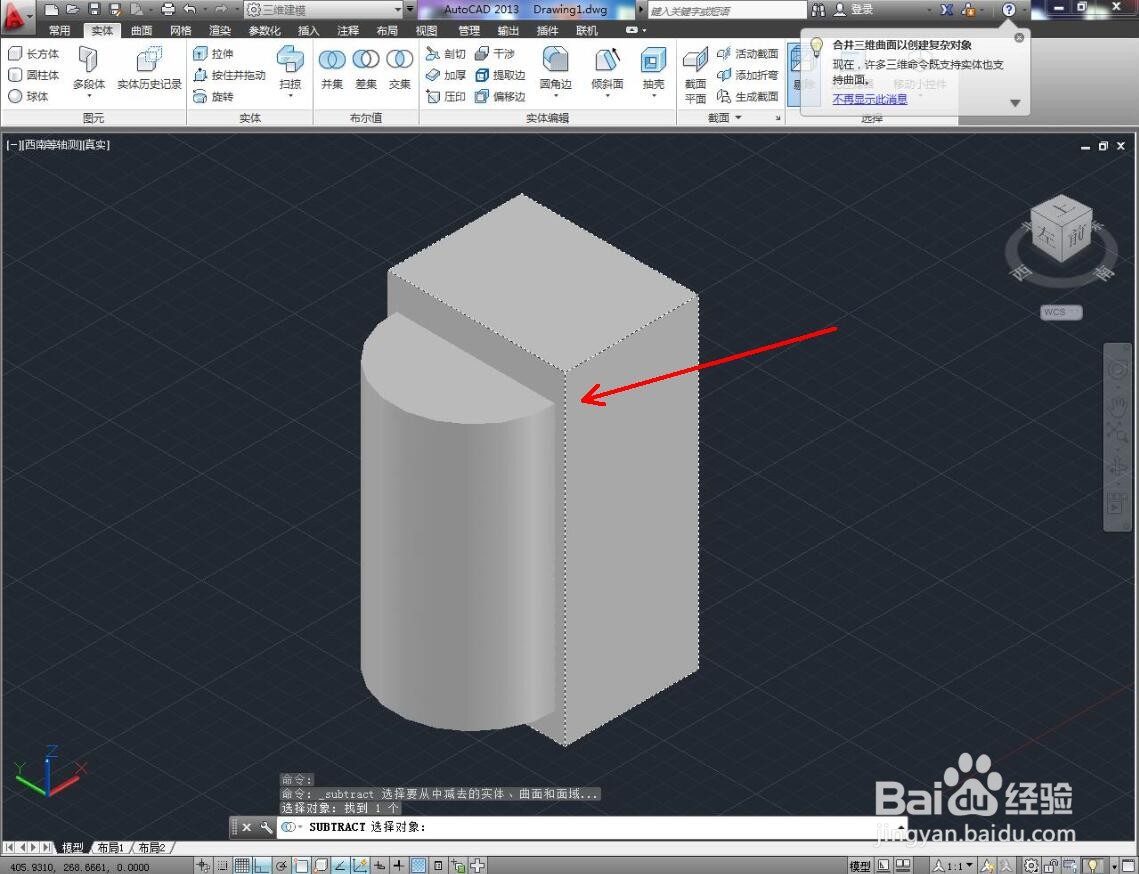Toggle 活动截面 live section
Viewport: 1139px width, 874px height.
[x=747, y=54]
